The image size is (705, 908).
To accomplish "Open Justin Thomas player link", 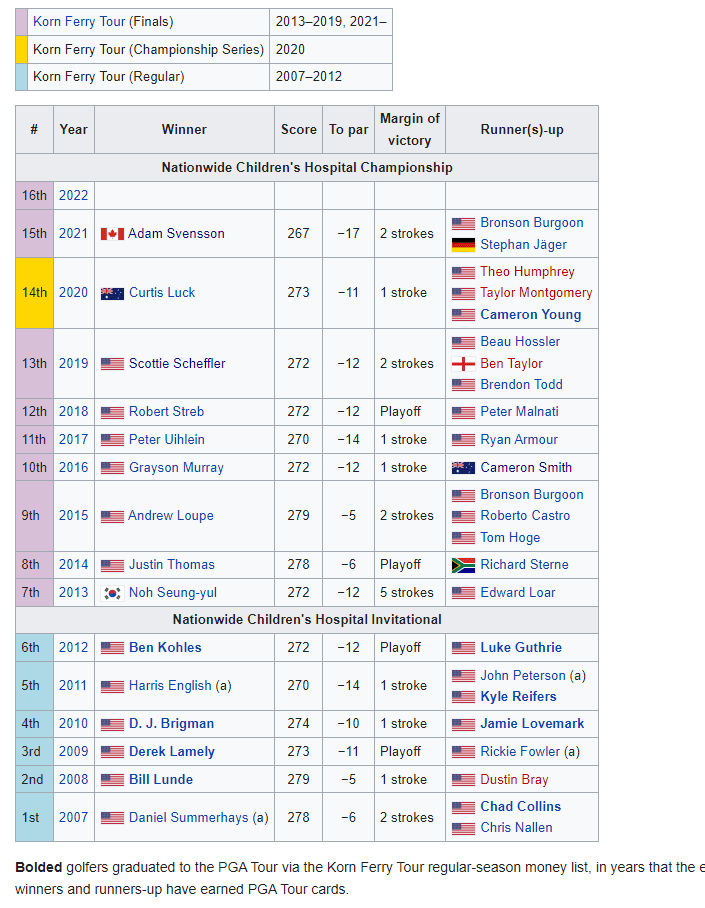I will click(171, 565).
